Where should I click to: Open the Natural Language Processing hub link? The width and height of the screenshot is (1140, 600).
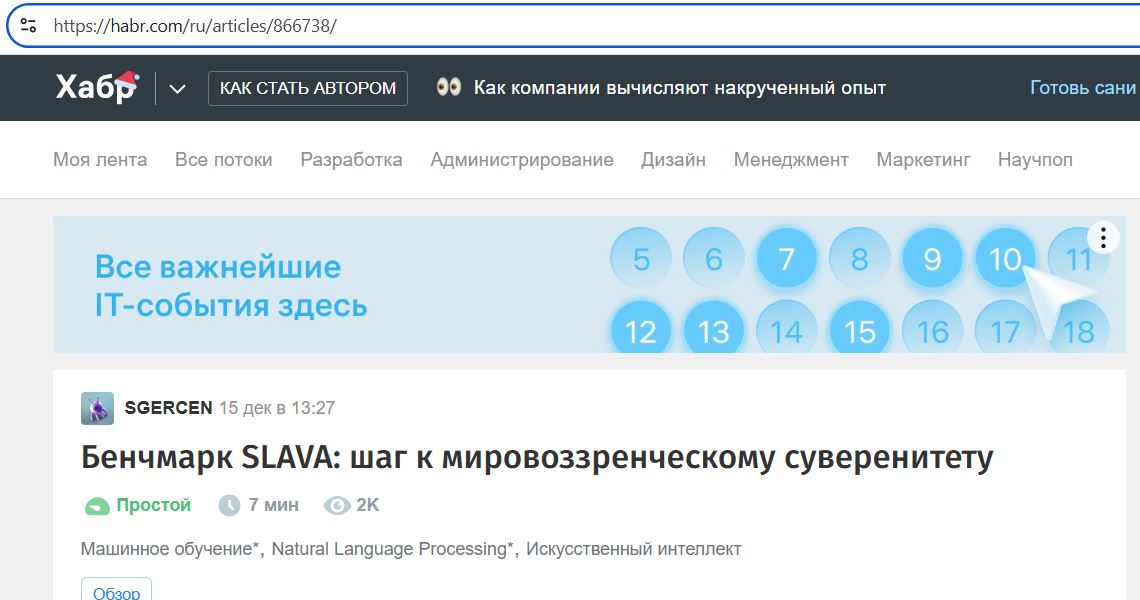(x=393, y=549)
